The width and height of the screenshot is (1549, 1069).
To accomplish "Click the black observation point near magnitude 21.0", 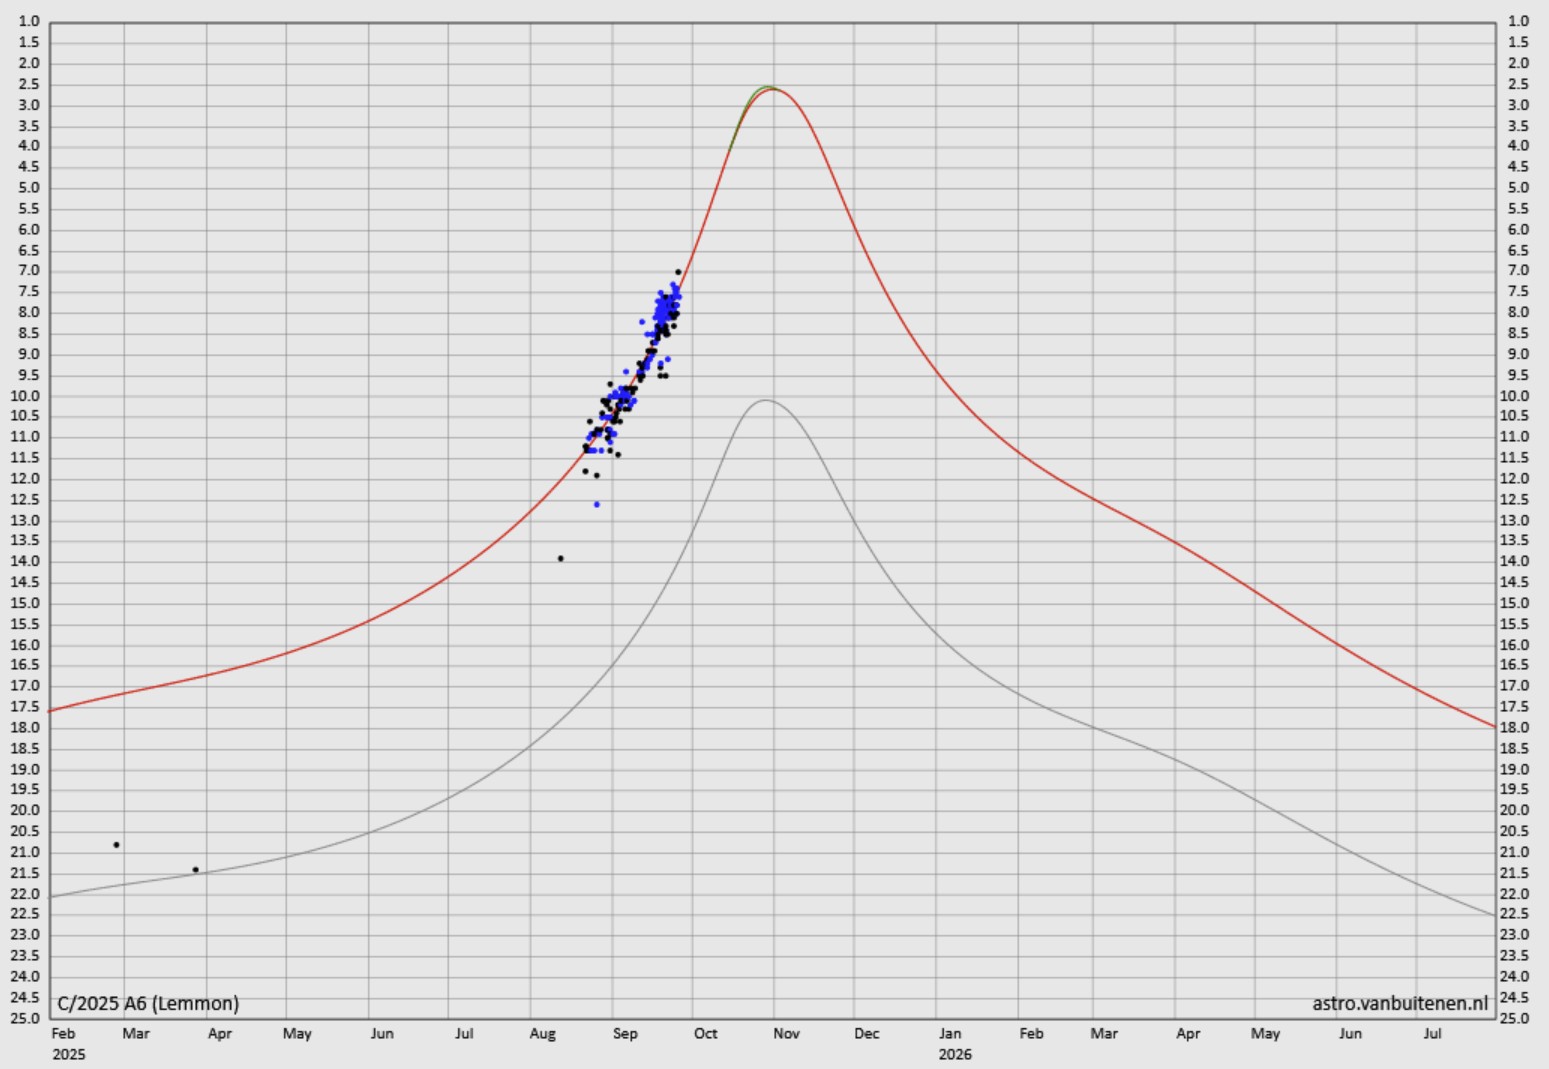I will click(x=116, y=845).
